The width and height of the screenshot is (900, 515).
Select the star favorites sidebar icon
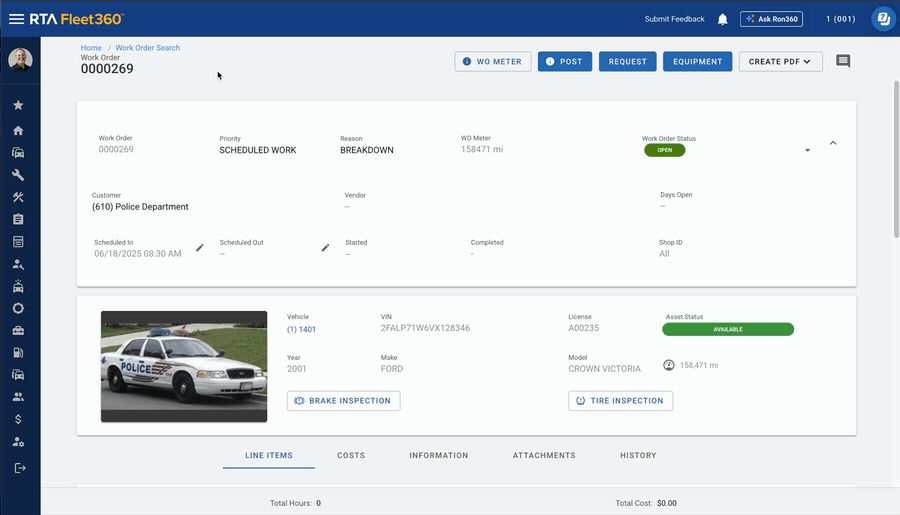(x=18, y=105)
